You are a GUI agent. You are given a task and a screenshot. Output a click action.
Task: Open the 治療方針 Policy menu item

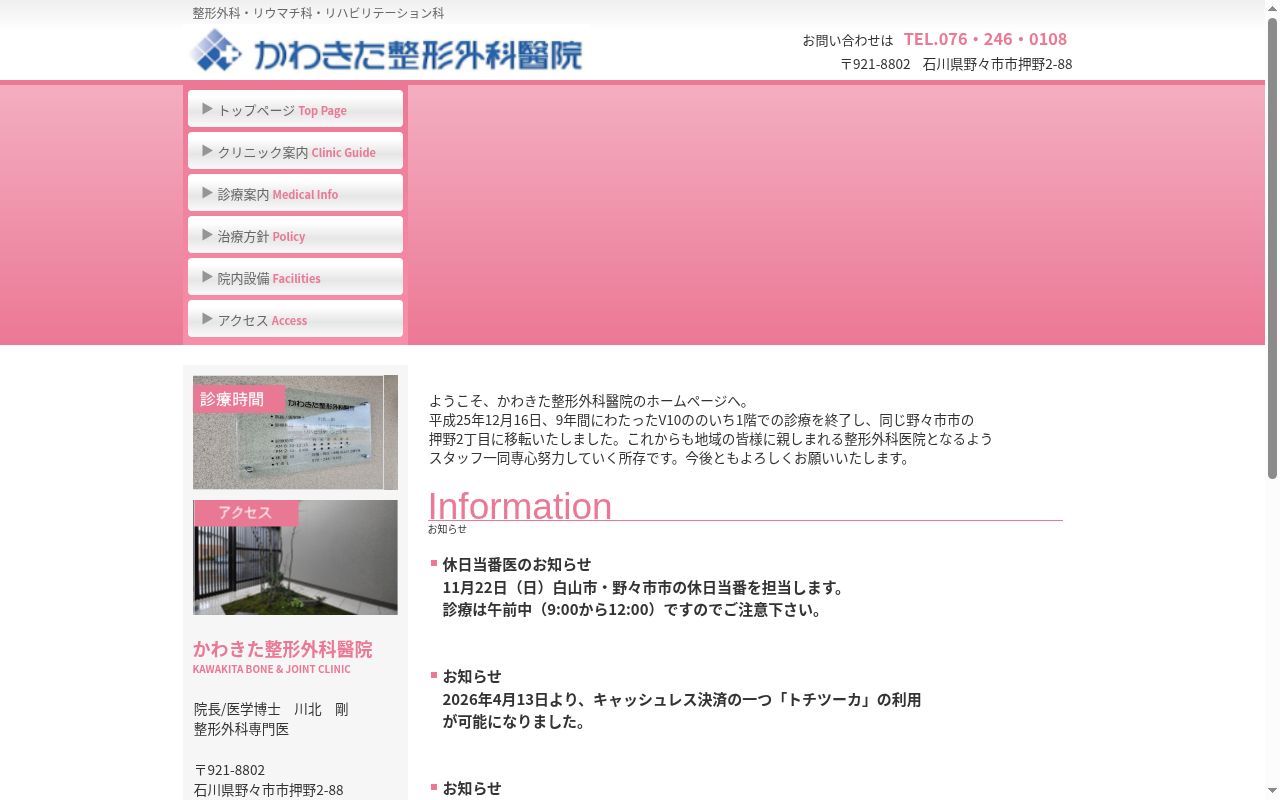[x=295, y=235]
